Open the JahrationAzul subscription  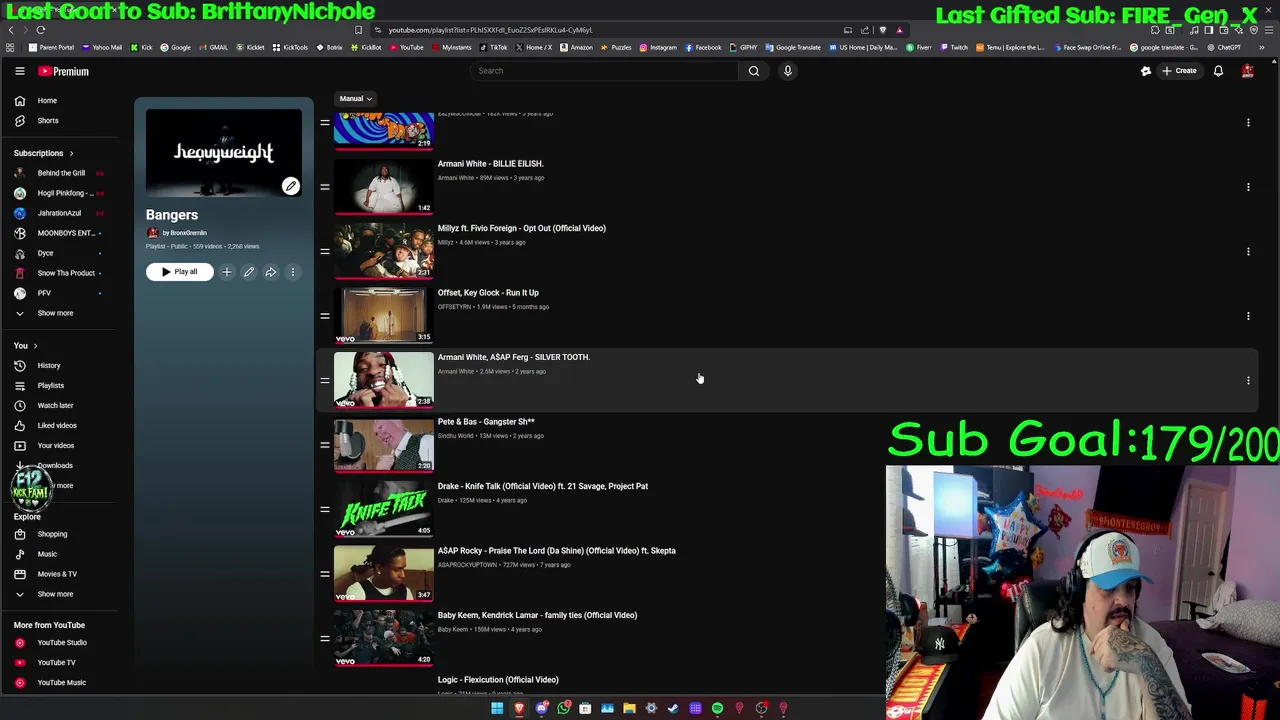click(x=59, y=213)
